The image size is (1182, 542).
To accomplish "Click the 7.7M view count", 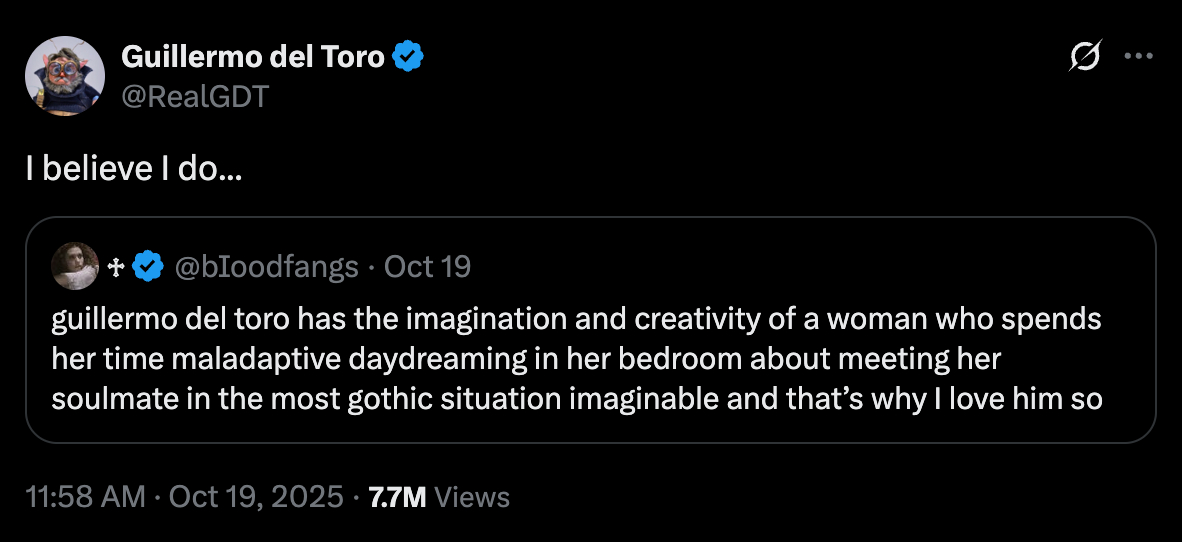I will point(398,497).
